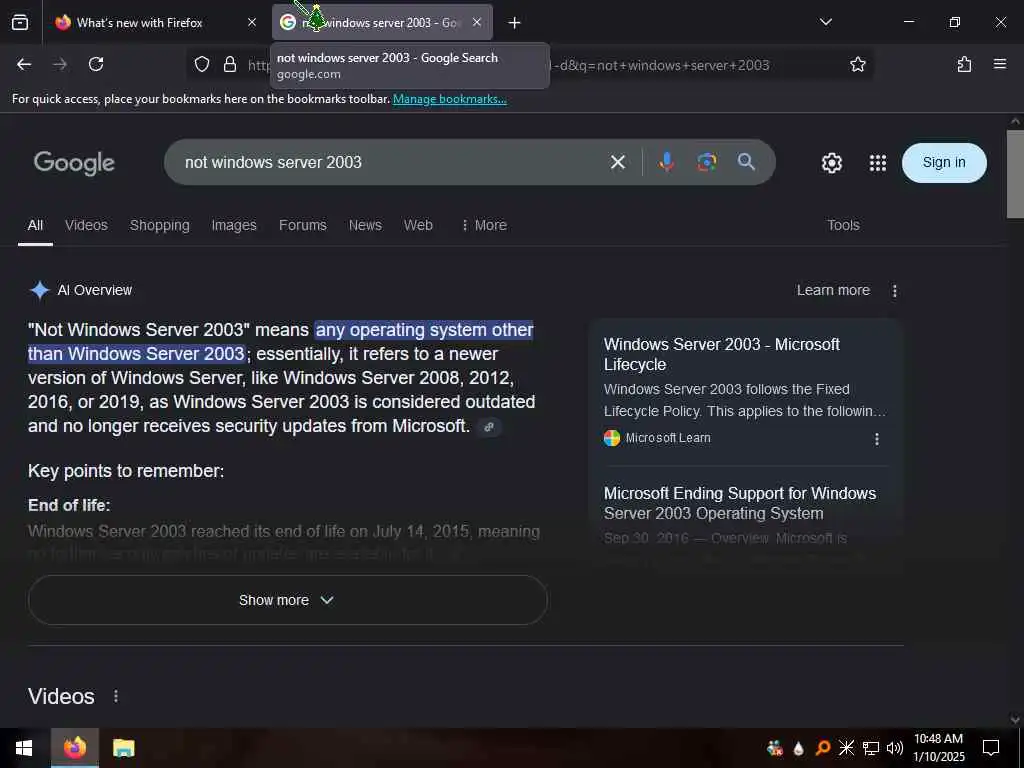Viewport: 1024px width, 768px height.
Task: Open volume control in system tray
Action: tap(895, 748)
